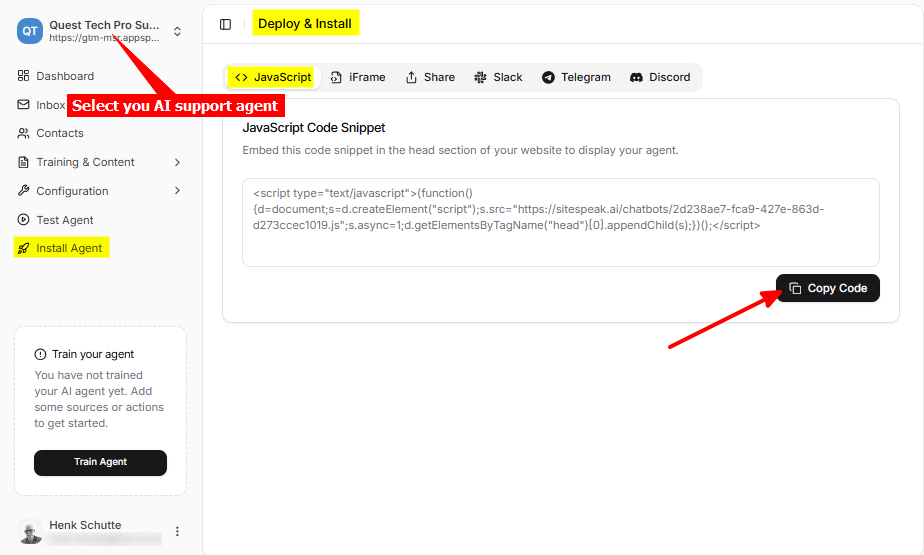Image resolution: width=924 pixels, height=555 pixels.
Task: Click the Contacts people icon
Action: tap(24, 133)
